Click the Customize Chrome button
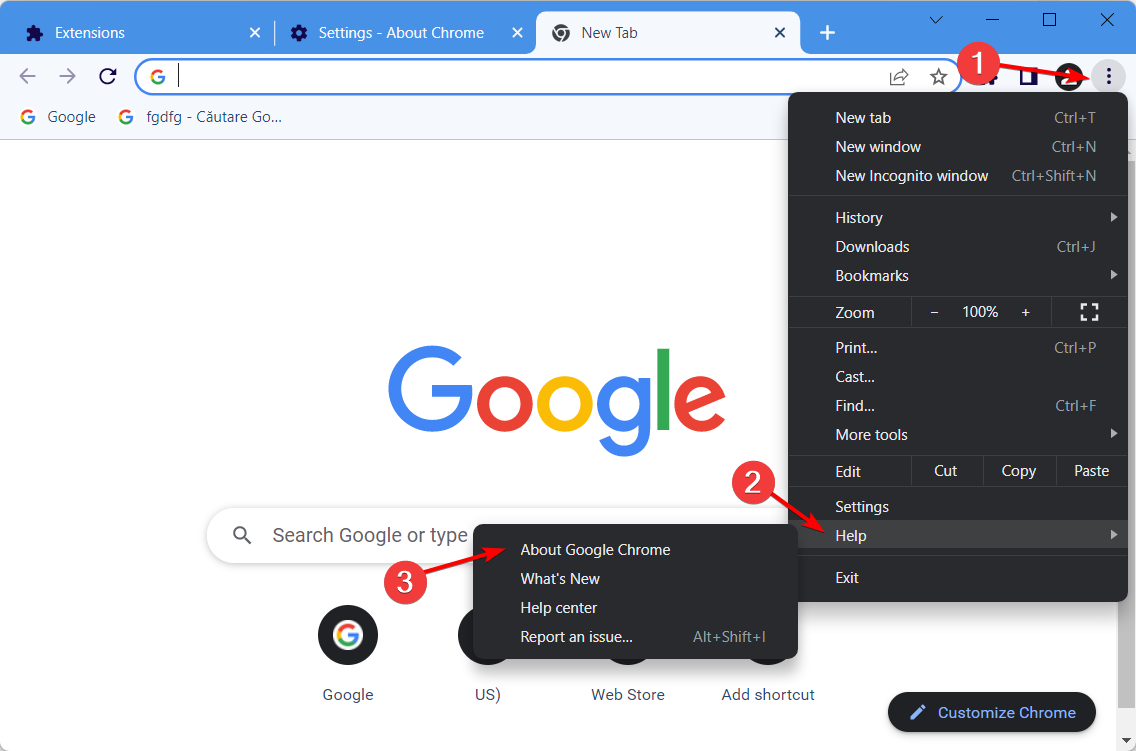This screenshot has height=751, width=1136. point(991,712)
